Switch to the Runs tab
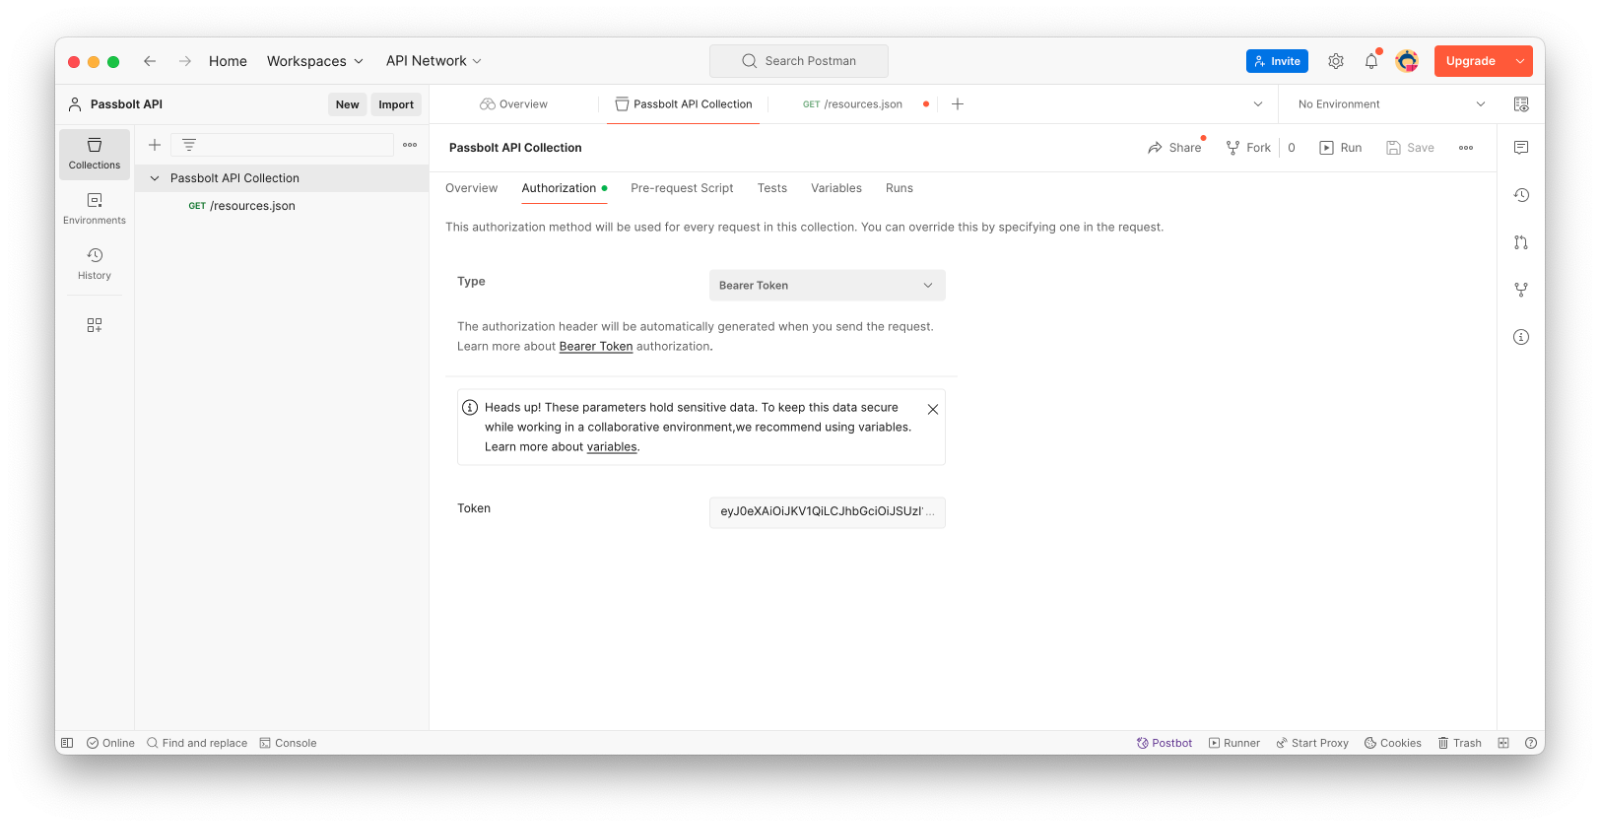 899,188
